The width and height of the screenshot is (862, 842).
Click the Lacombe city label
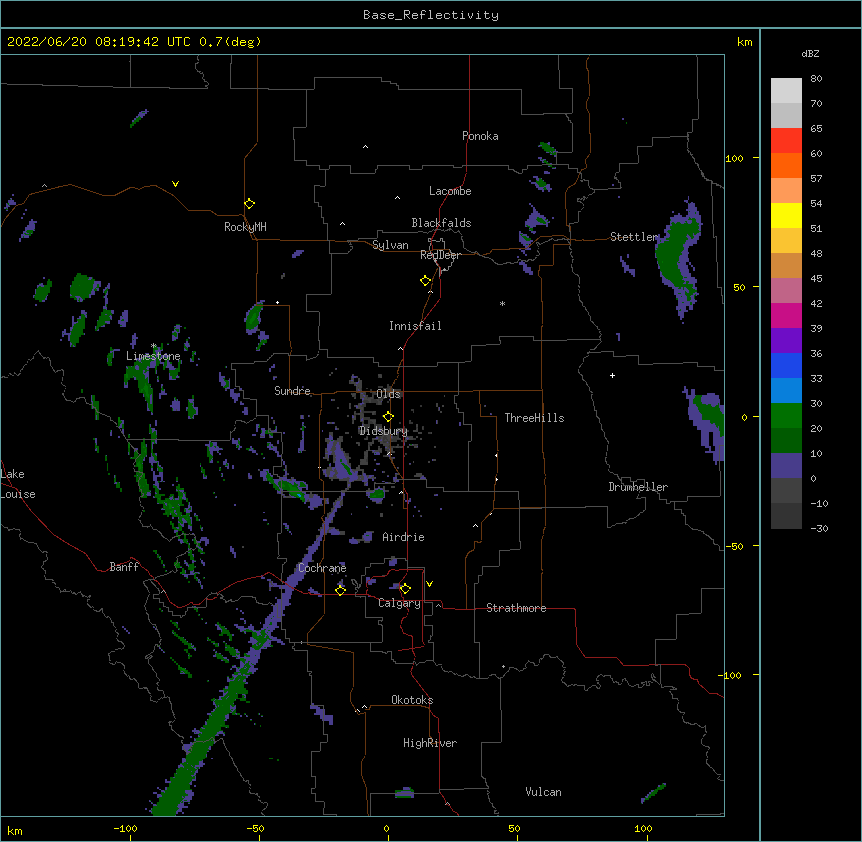click(x=450, y=191)
